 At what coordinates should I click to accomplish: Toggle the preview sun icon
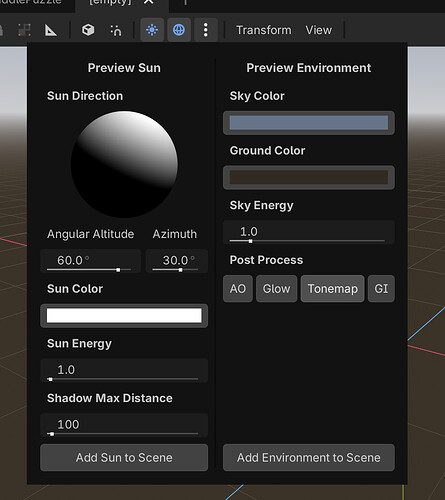(x=152, y=30)
